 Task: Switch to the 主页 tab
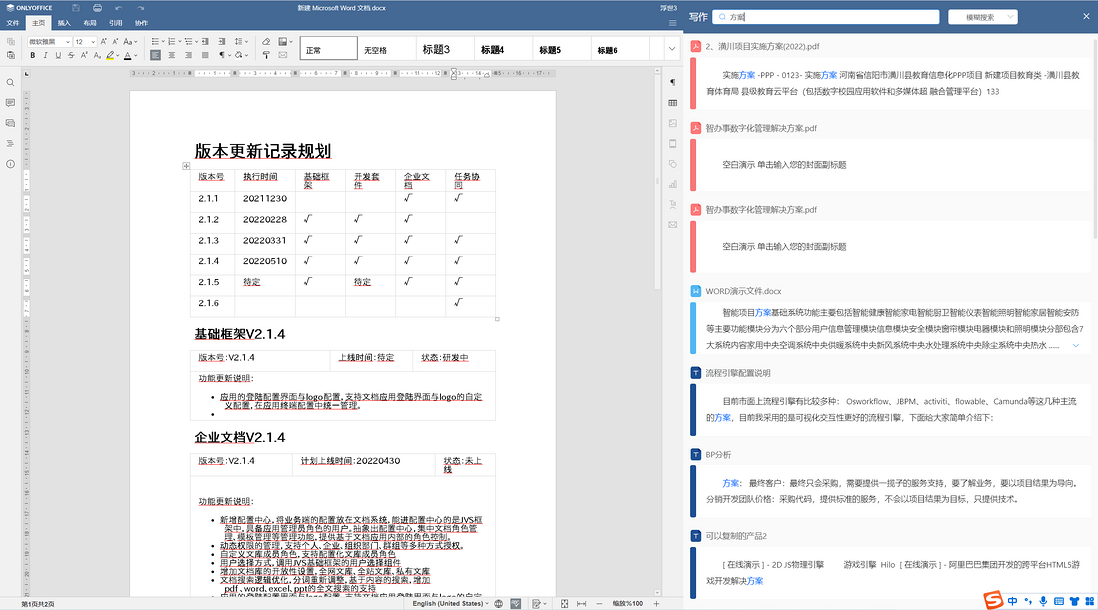point(39,23)
